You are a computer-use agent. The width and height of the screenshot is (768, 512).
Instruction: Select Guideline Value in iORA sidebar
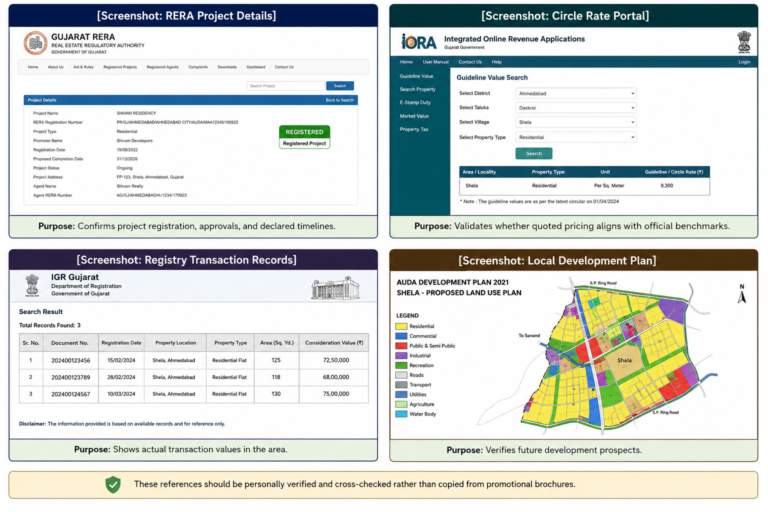tap(416, 76)
